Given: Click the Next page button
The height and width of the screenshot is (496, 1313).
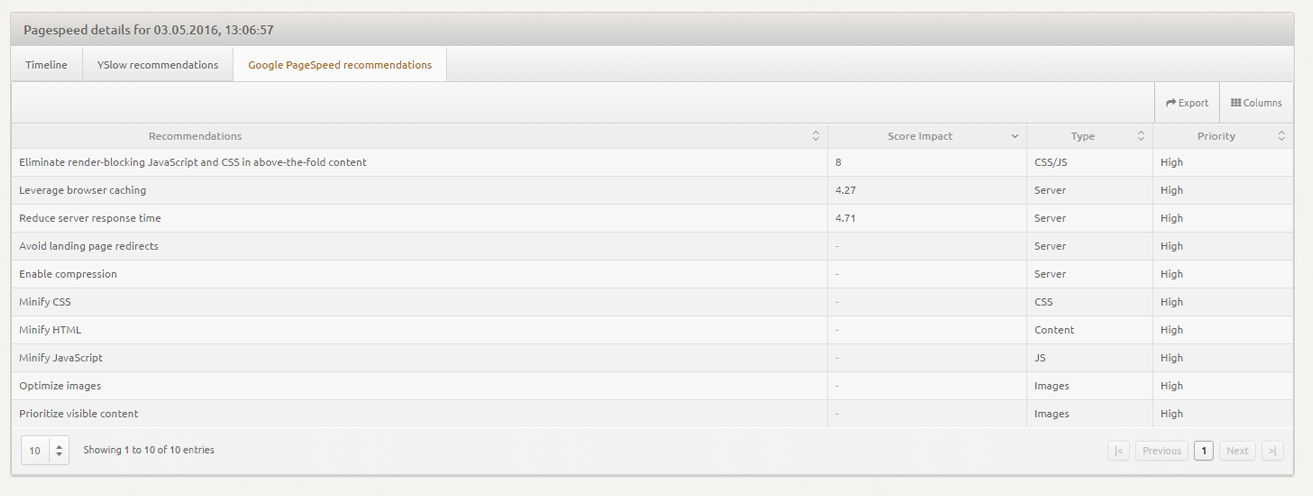Looking at the screenshot, I should pyautogui.click(x=1237, y=451).
